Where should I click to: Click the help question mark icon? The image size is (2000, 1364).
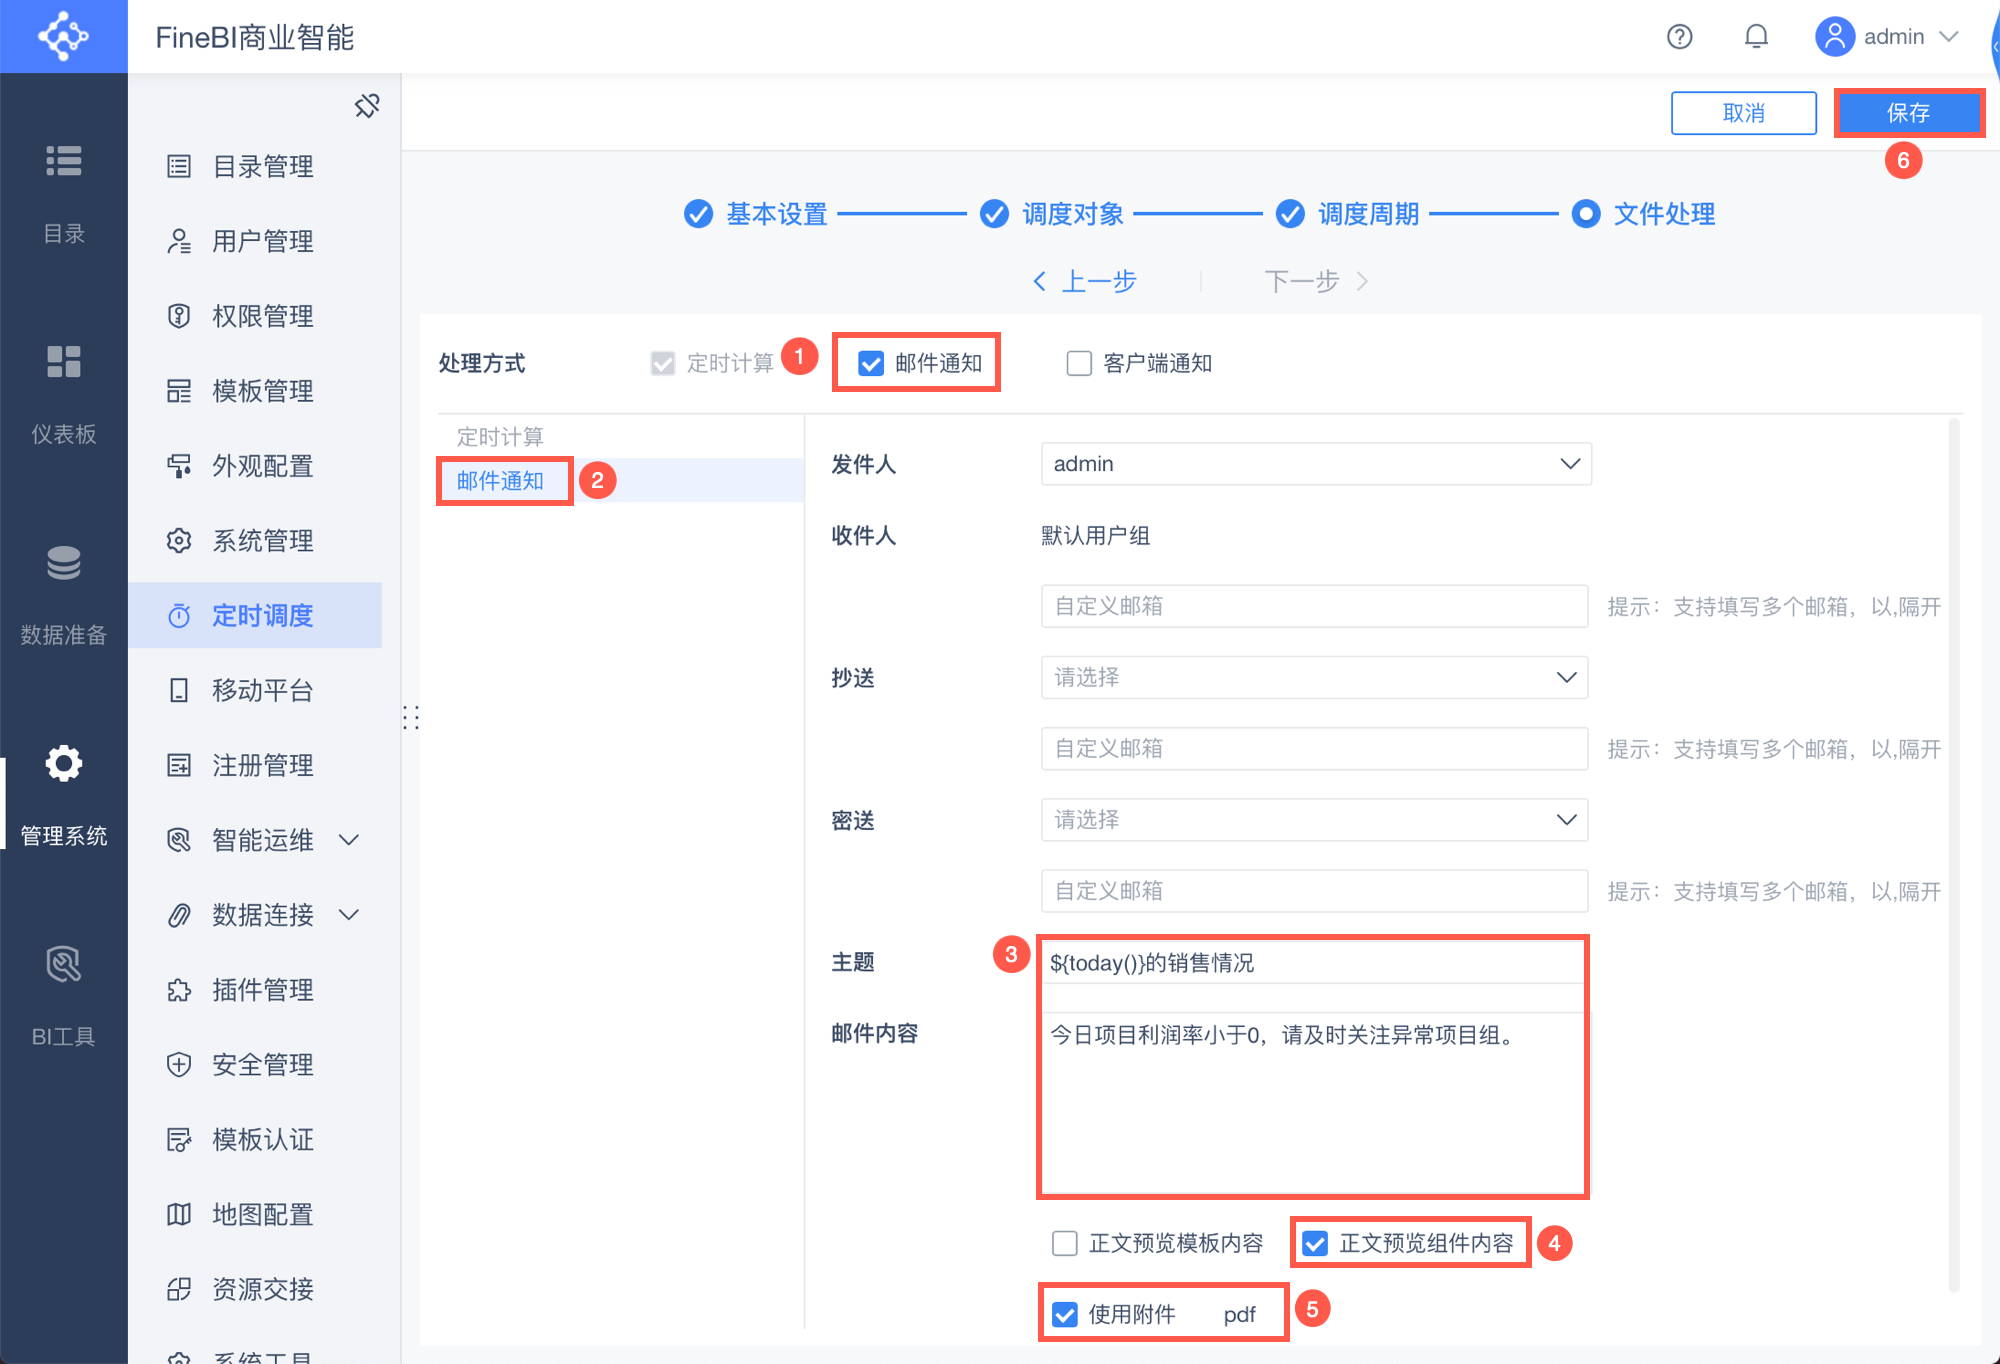1679,37
